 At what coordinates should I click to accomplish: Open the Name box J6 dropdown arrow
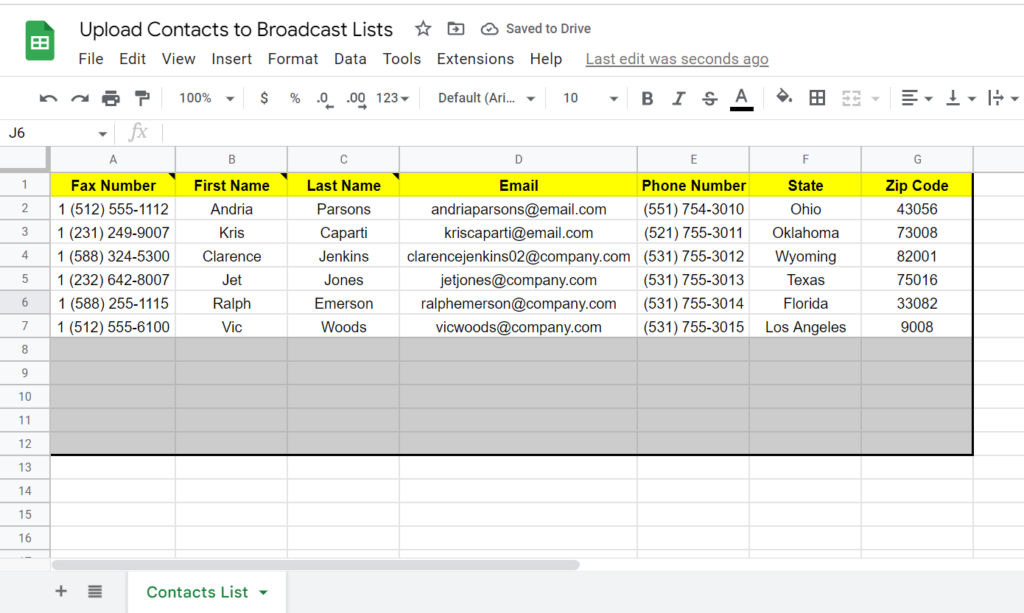pyautogui.click(x=103, y=134)
